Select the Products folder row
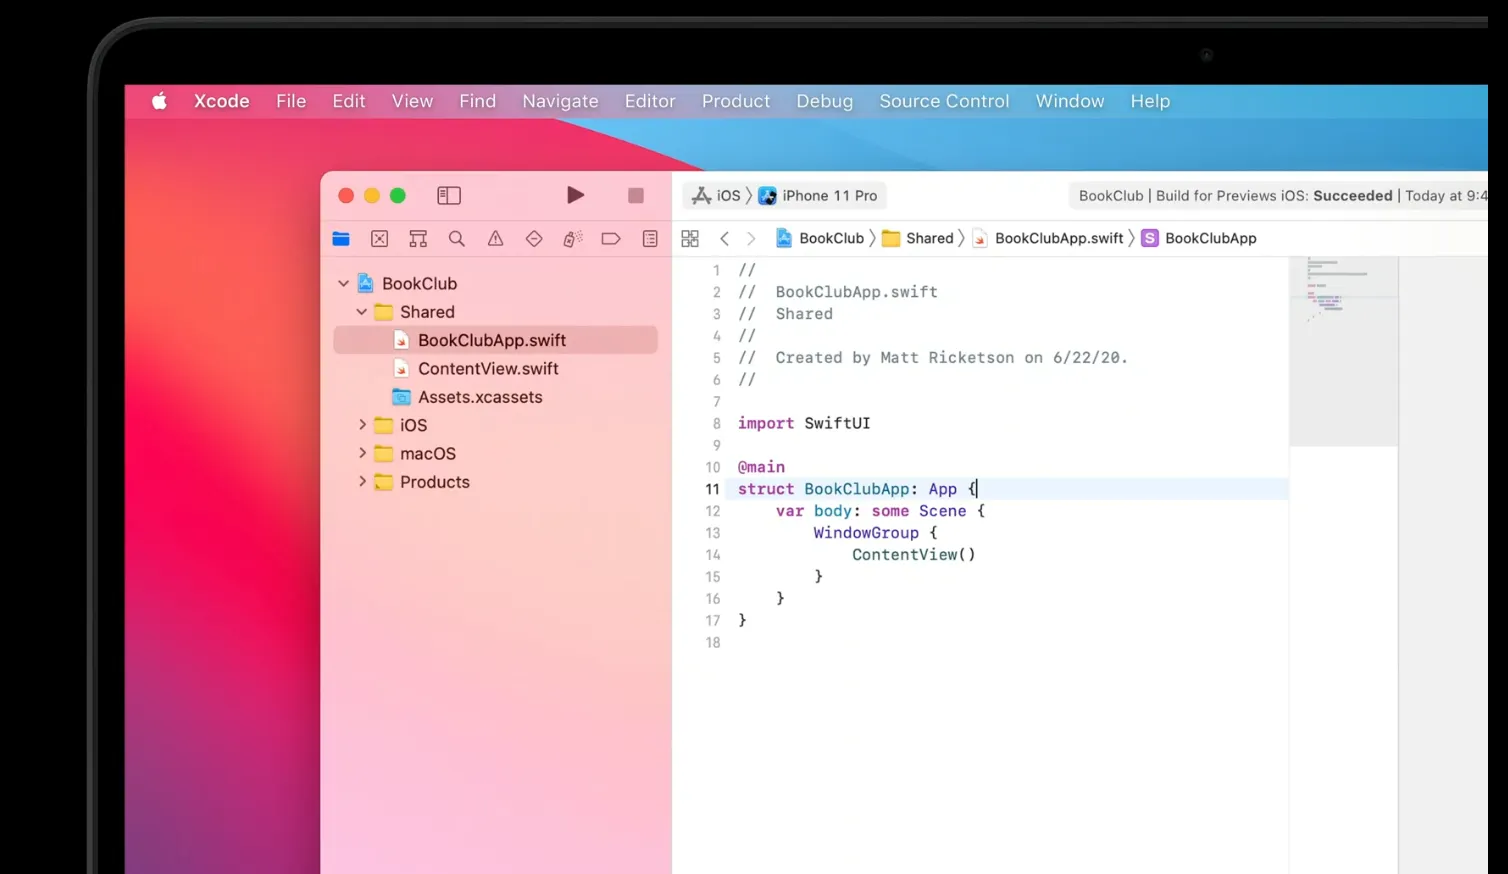The width and height of the screenshot is (1508, 874). tap(496, 482)
